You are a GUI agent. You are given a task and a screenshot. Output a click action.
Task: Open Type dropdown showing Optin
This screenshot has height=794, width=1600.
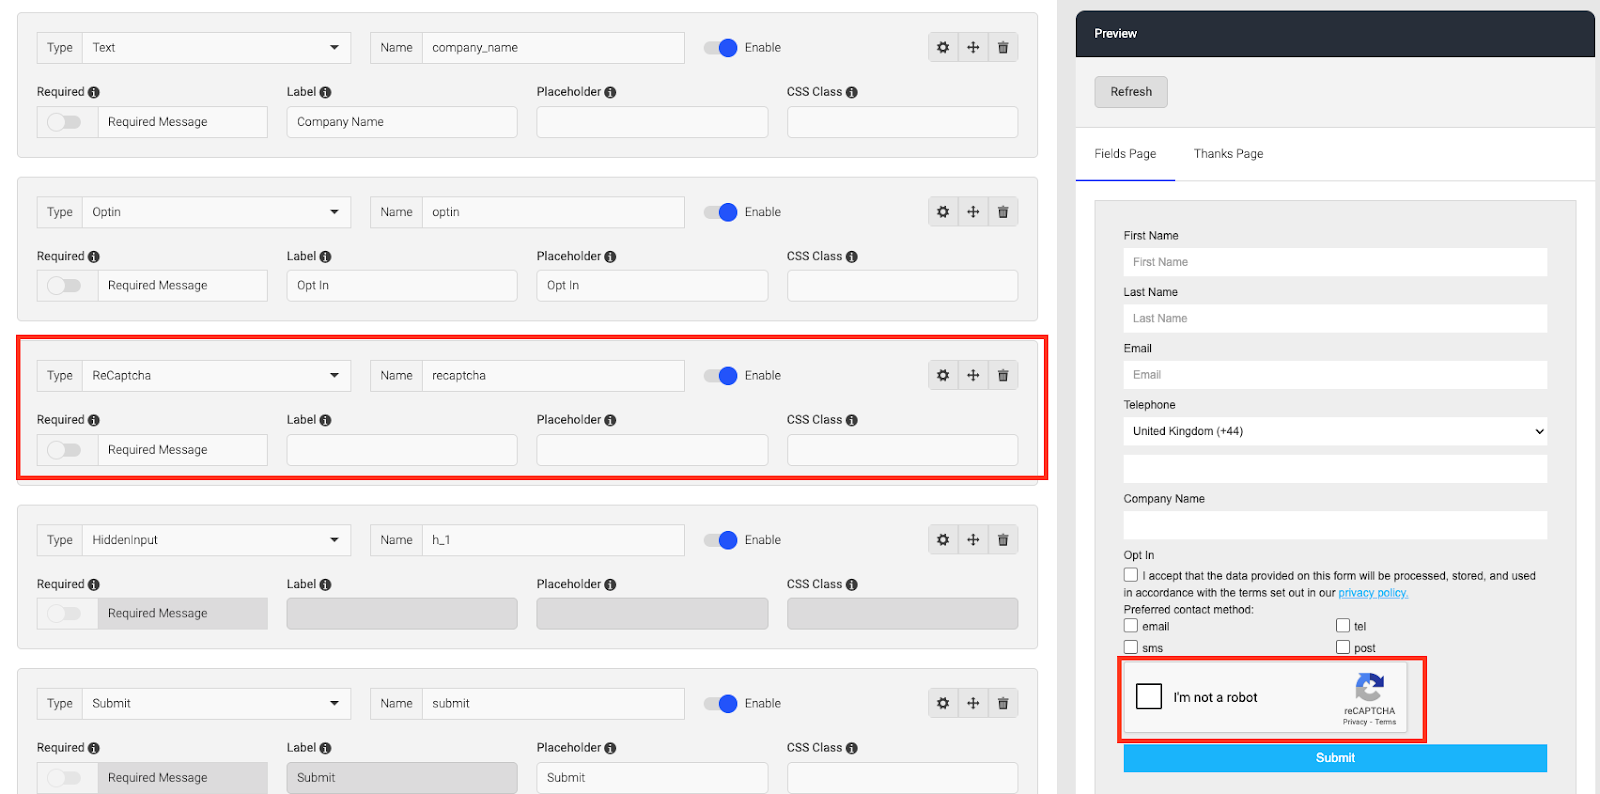tap(216, 212)
